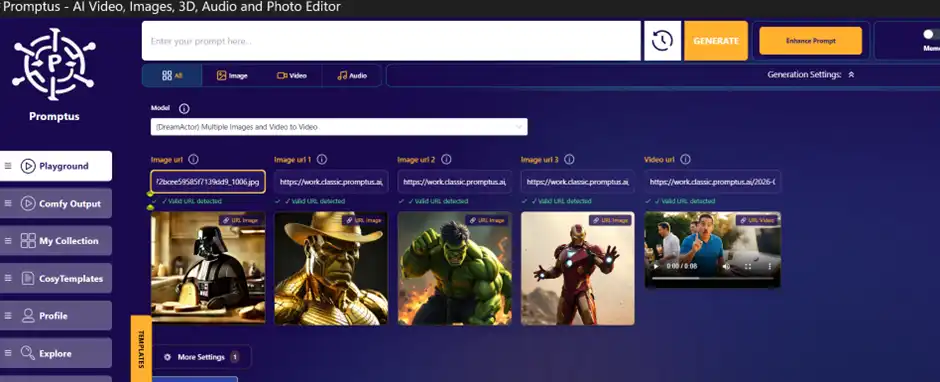Click the Promptus logo
The image size is (940, 382).
54,64
